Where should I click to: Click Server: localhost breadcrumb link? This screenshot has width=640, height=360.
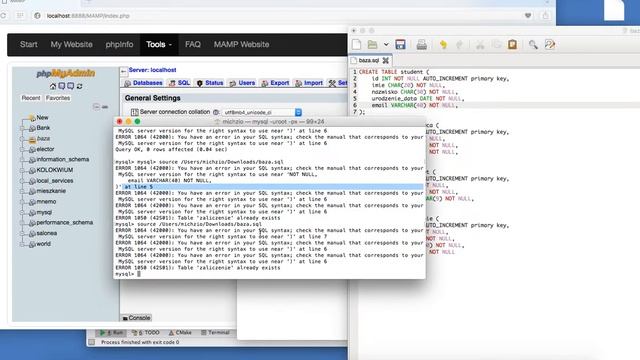(x=152, y=70)
